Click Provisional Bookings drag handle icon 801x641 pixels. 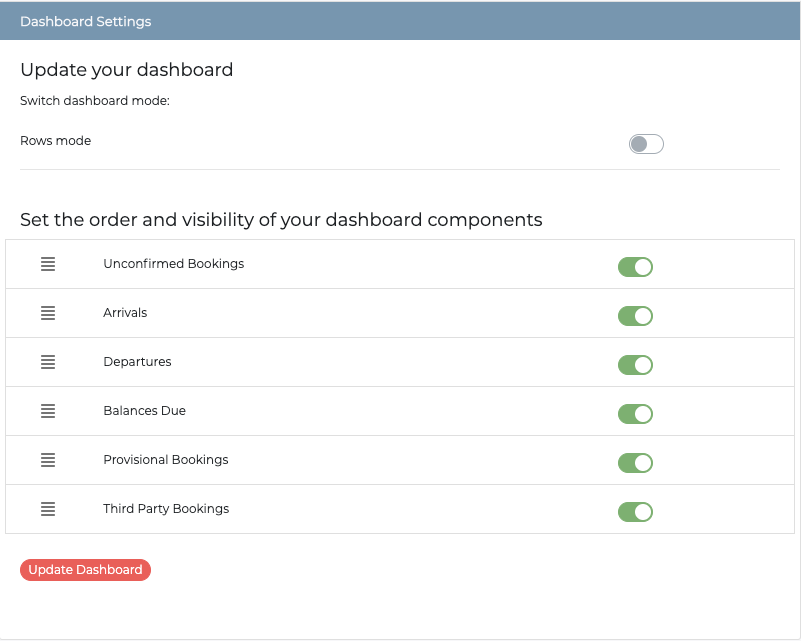click(x=48, y=460)
